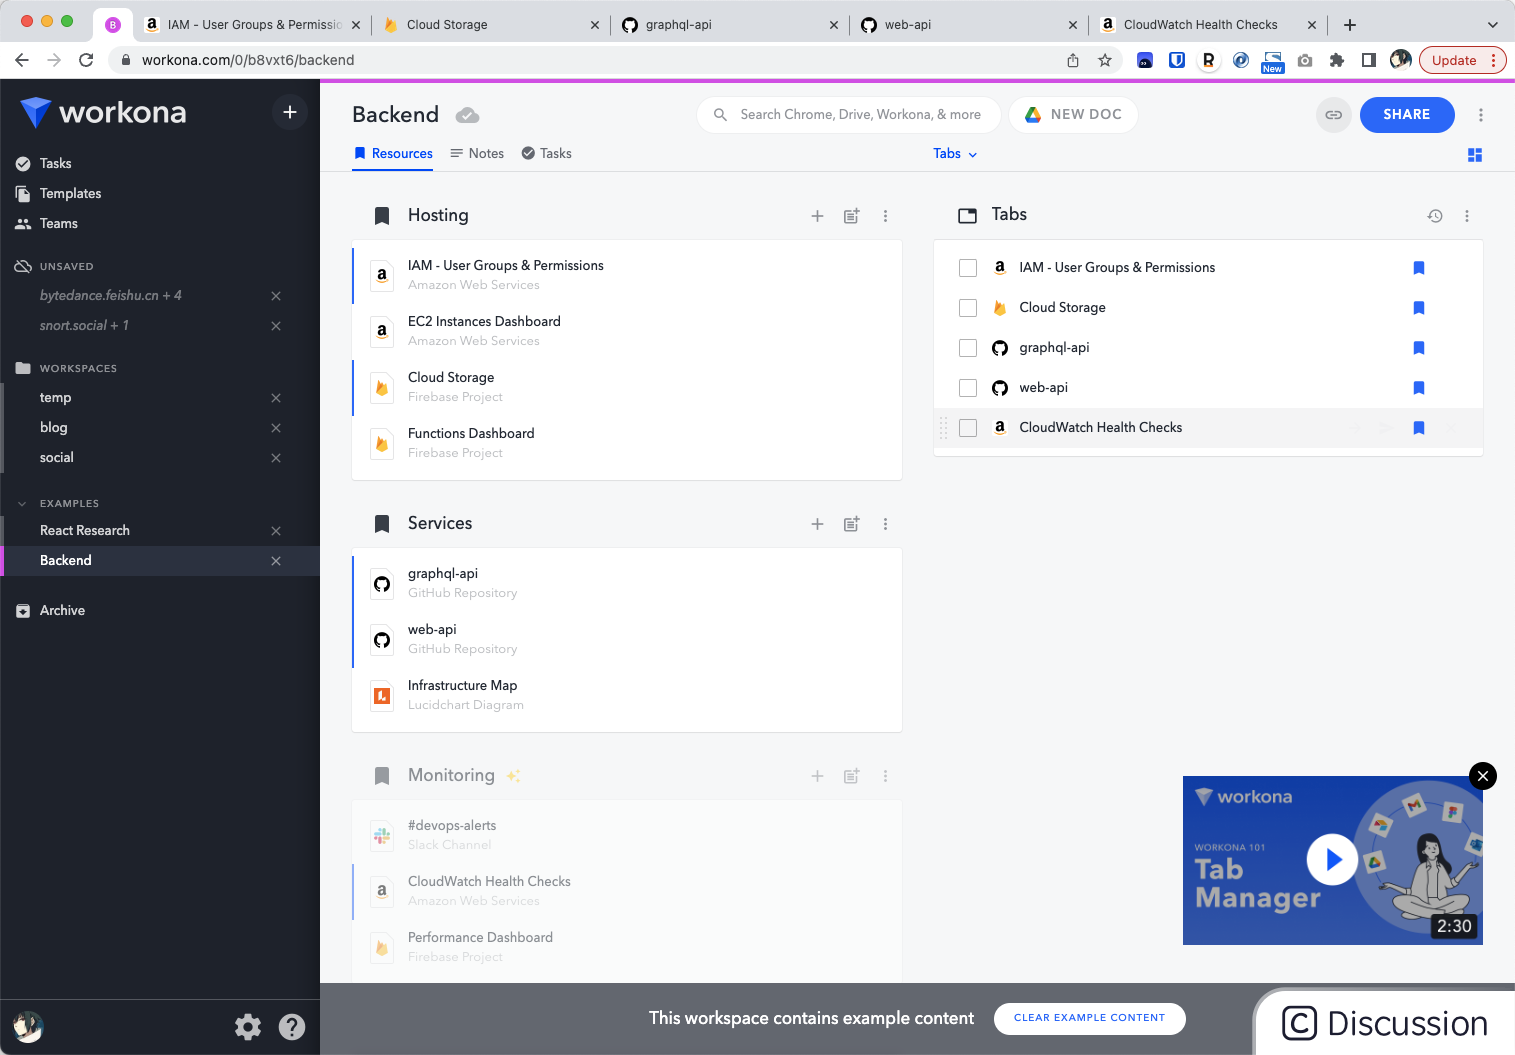Add a resource to Hosting section

817,216
